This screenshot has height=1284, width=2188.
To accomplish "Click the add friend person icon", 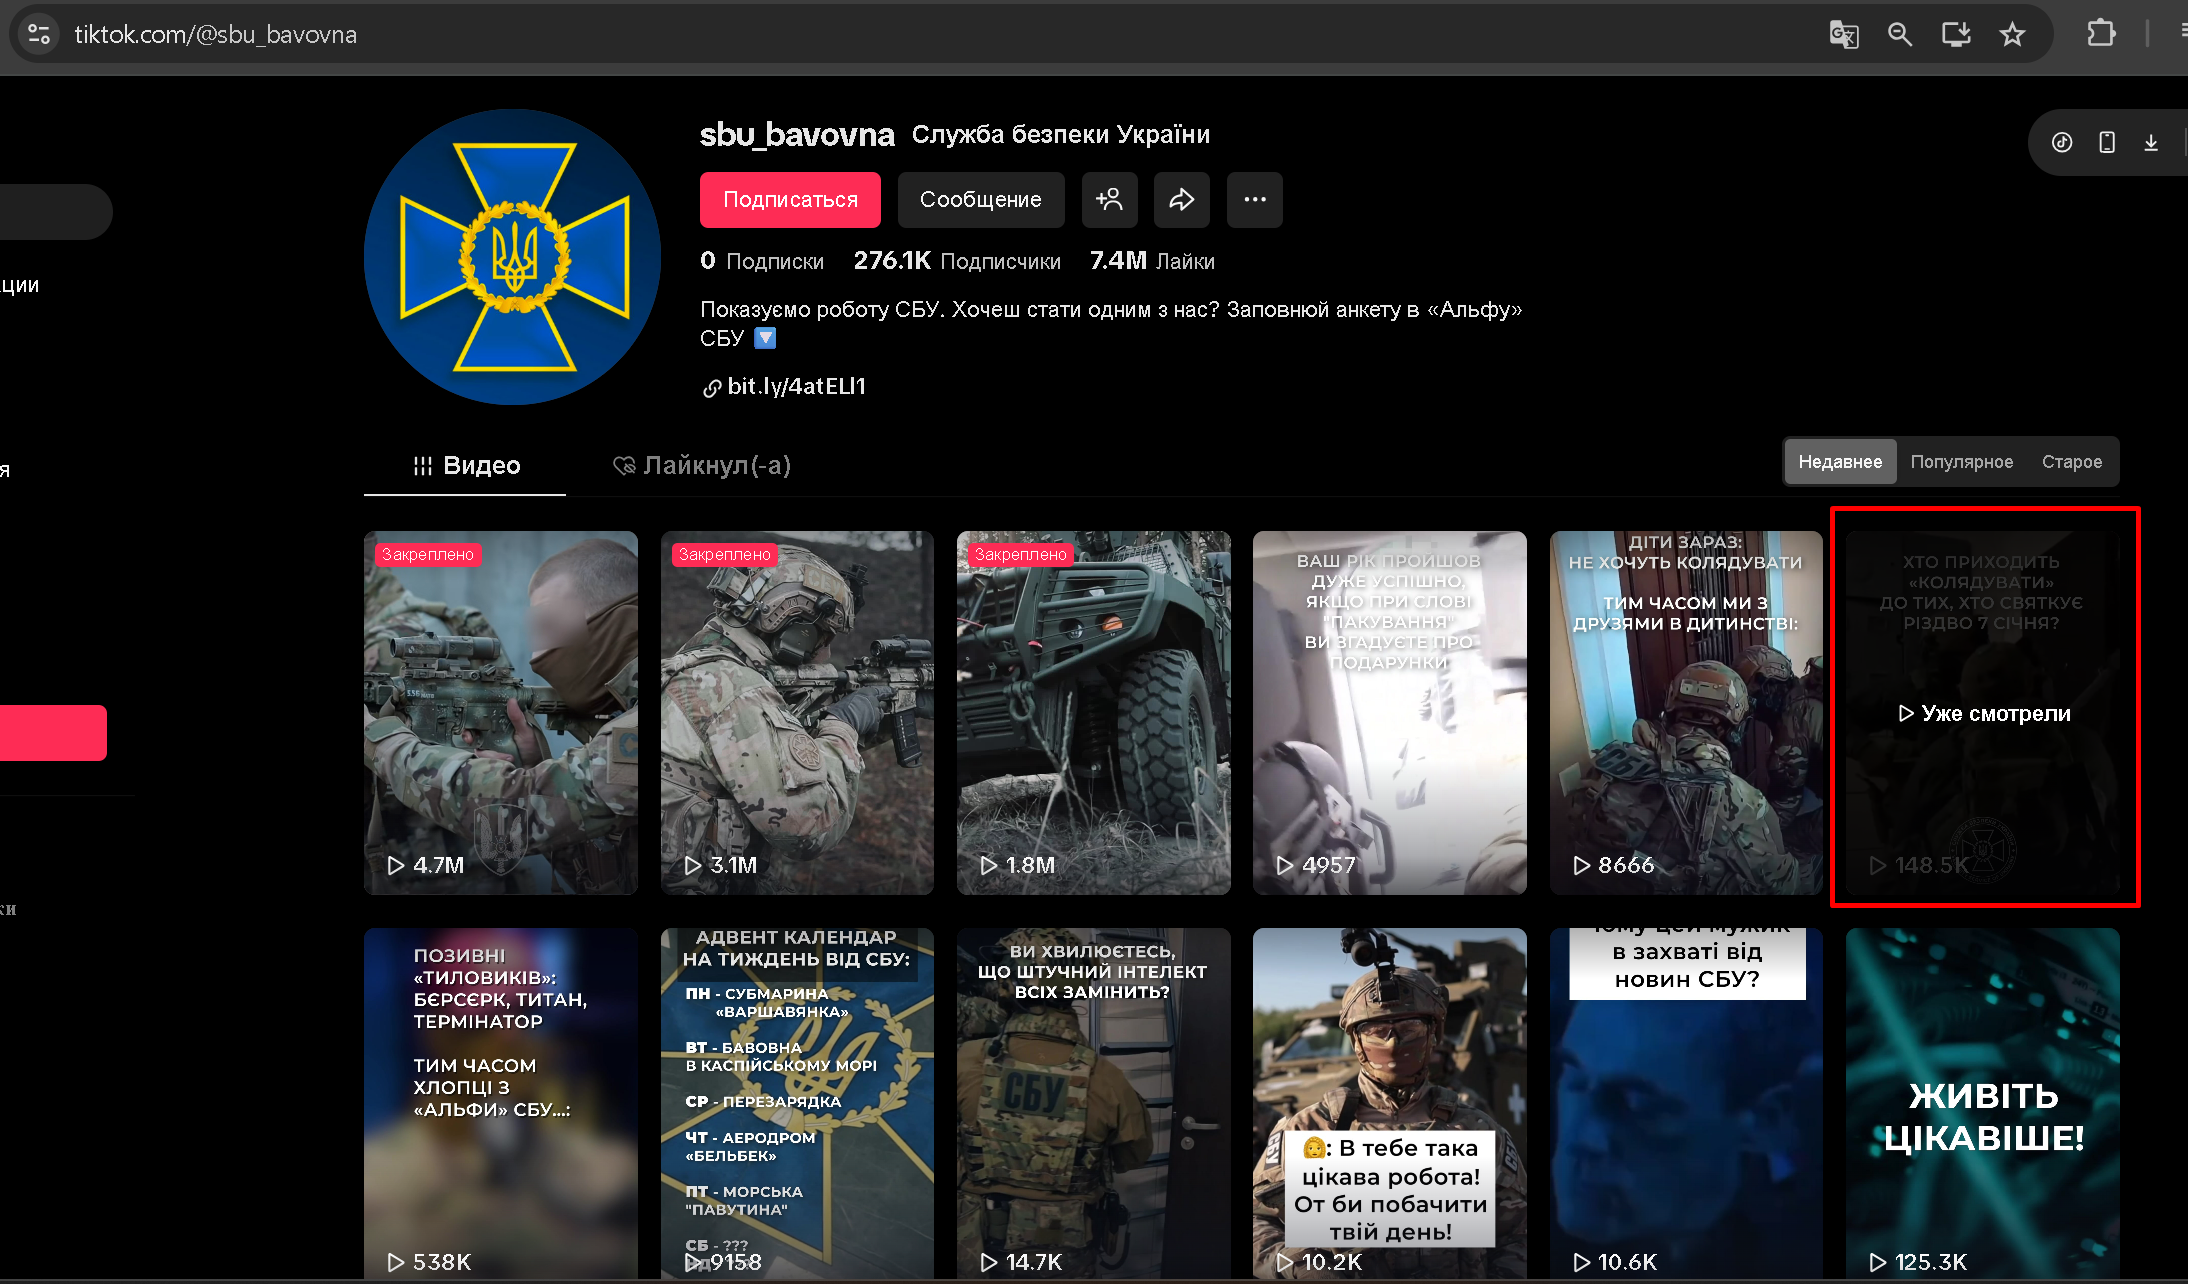I will pos(1109,200).
